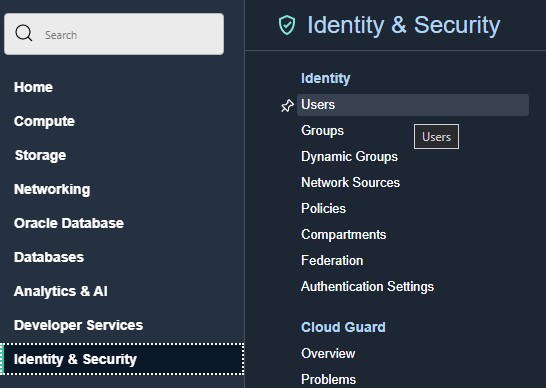
Task: Open Network Sources page
Action: click(350, 183)
